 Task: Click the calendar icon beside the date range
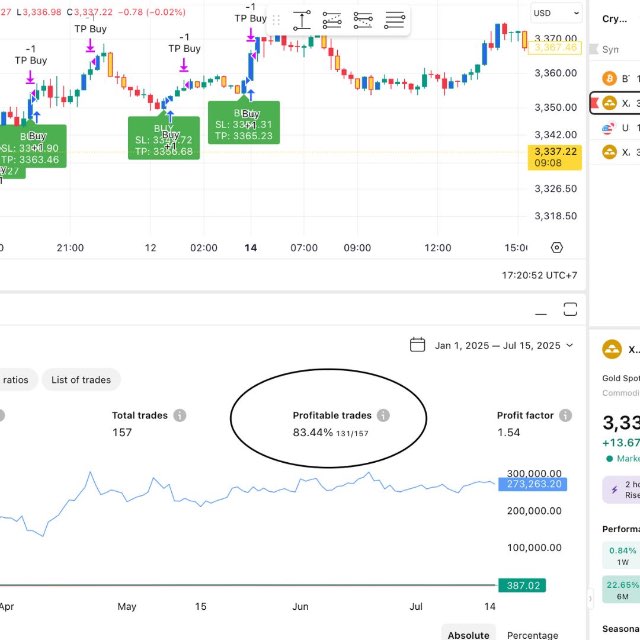pyautogui.click(x=417, y=345)
